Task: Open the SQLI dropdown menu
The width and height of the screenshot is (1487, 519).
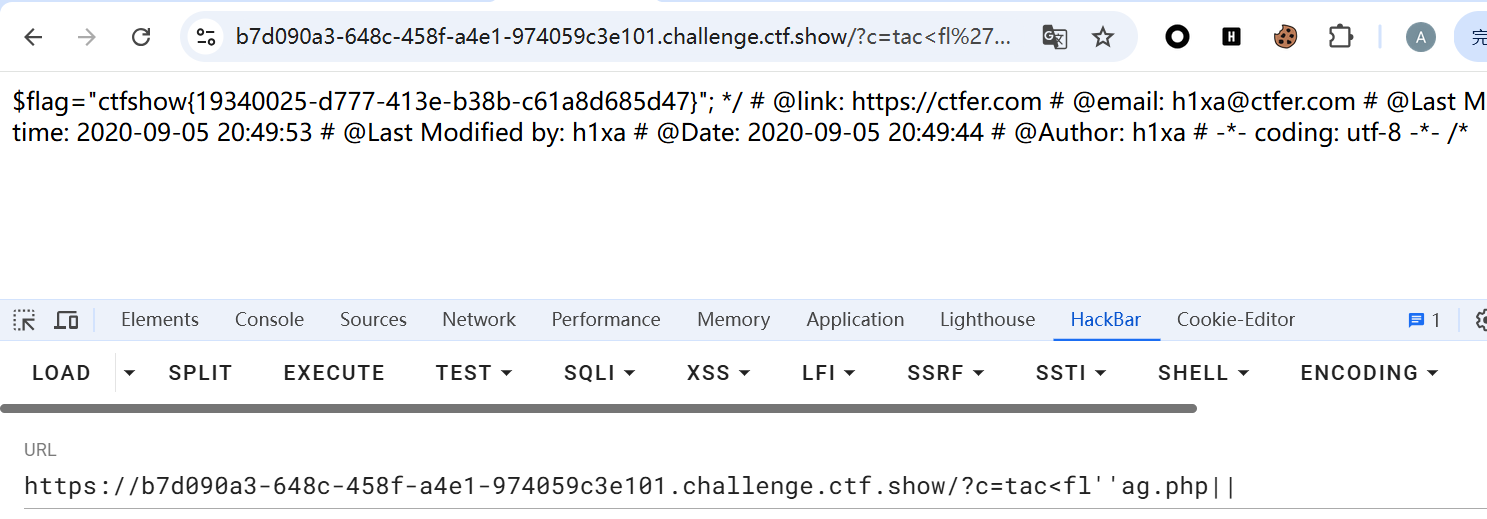Action: (x=600, y=373)
